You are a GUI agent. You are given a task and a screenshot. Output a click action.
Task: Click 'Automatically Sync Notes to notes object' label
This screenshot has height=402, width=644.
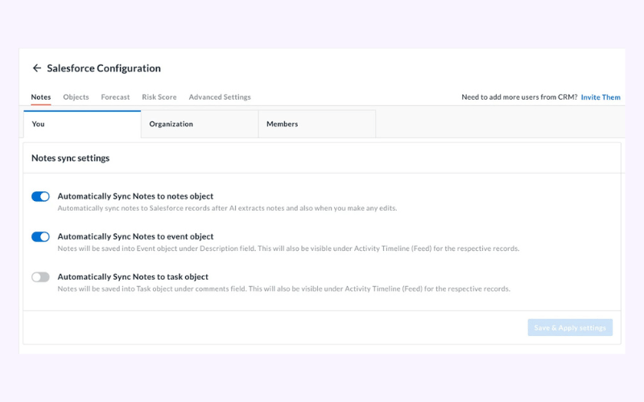pos(136,196)
